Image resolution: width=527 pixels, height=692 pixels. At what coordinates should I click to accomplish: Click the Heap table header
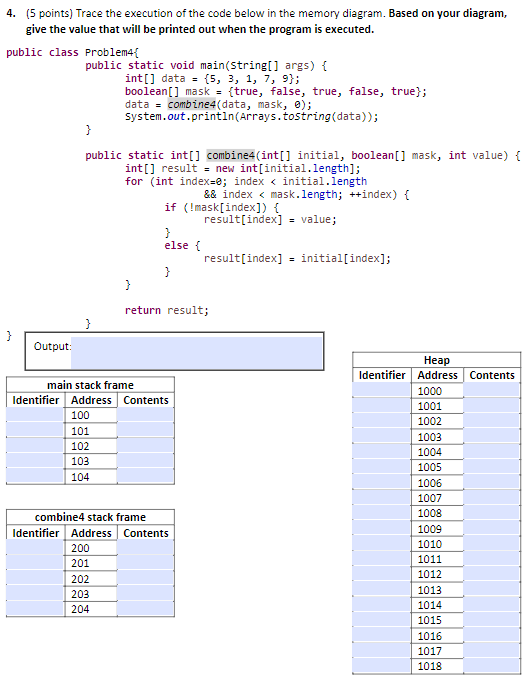click(437, 360)
